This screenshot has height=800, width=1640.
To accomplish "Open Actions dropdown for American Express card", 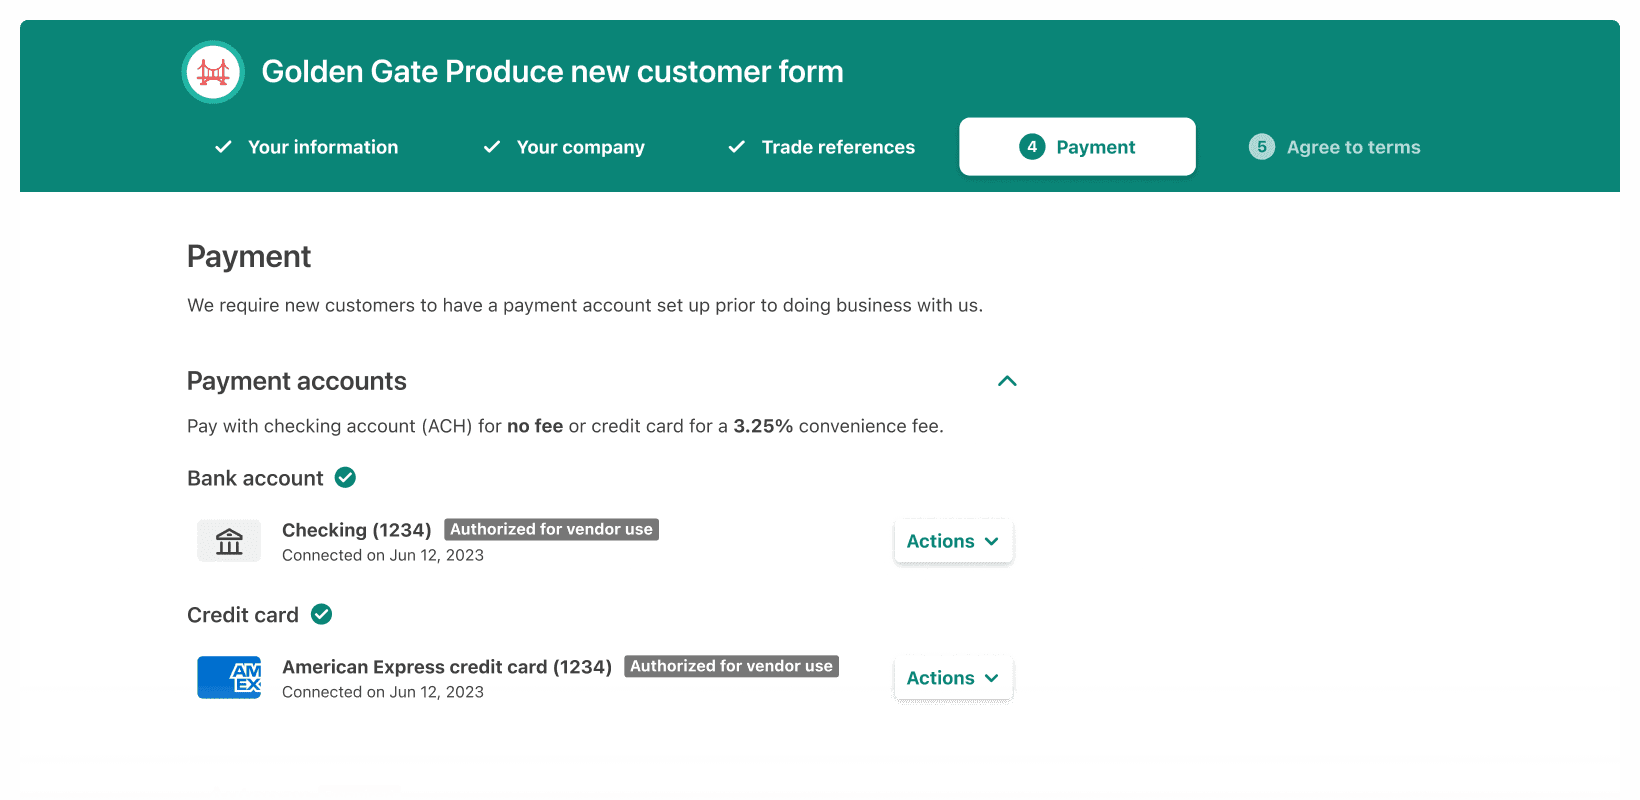I will coord(953,678).
